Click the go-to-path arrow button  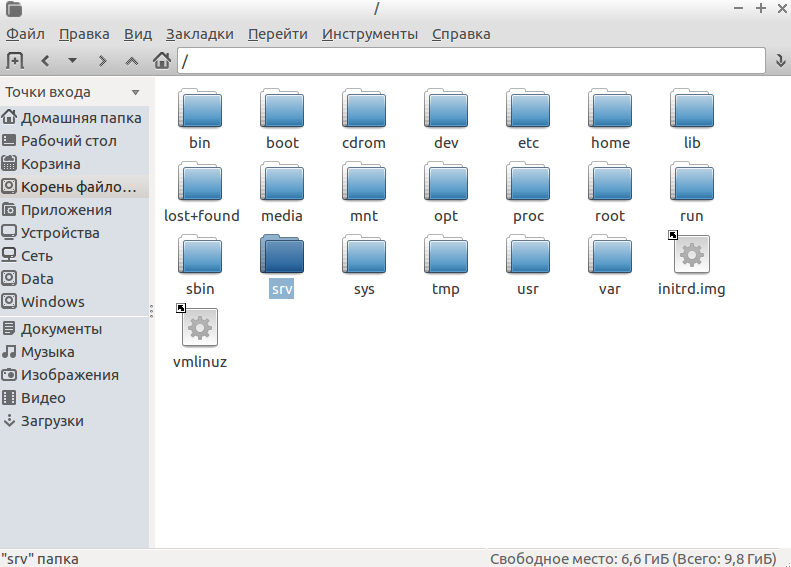point(780,61)
